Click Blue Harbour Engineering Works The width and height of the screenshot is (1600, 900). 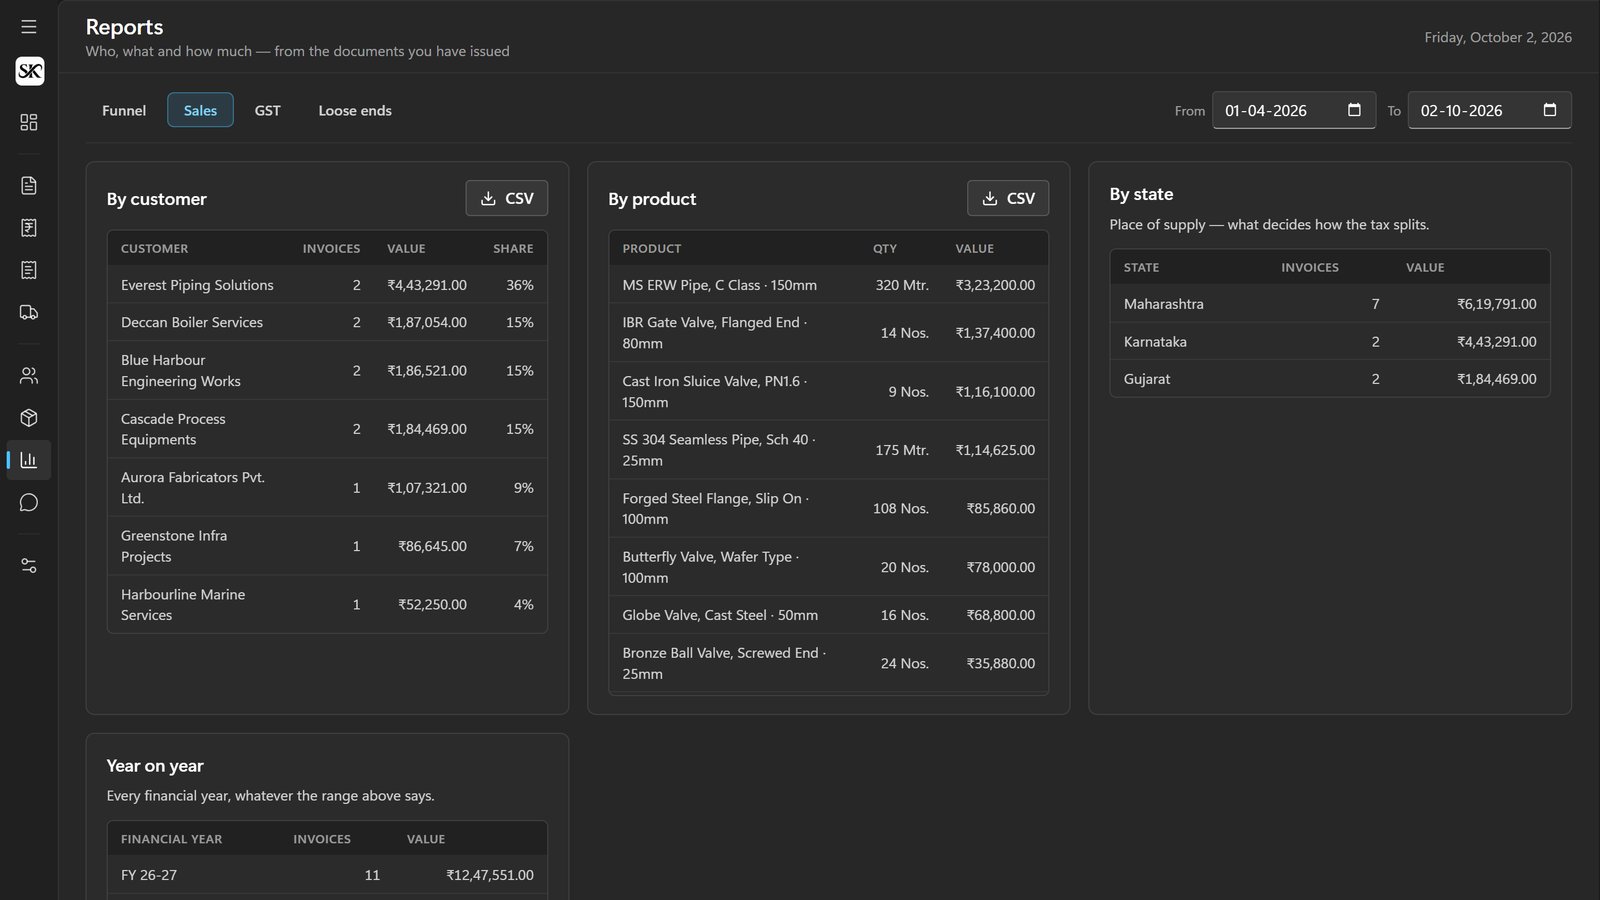point(181,370)
